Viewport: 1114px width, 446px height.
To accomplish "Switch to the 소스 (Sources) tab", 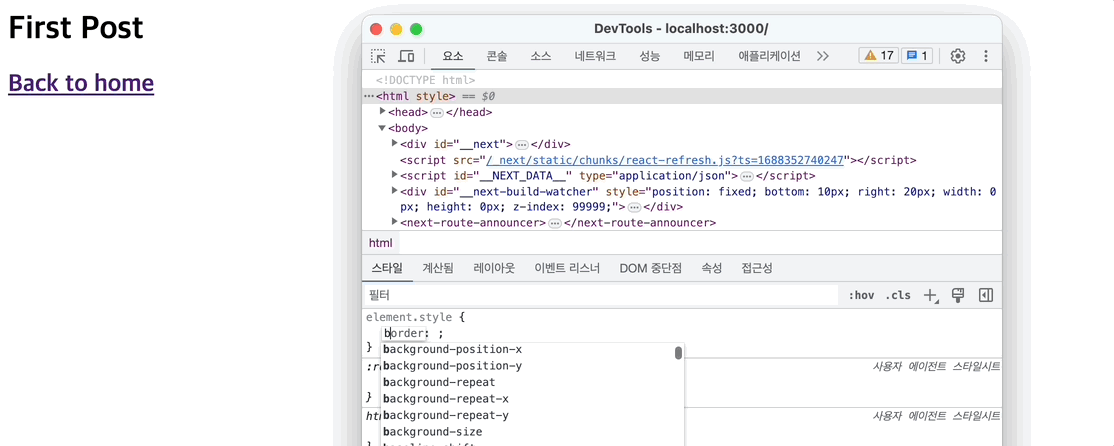I will (x=541, y=56).
